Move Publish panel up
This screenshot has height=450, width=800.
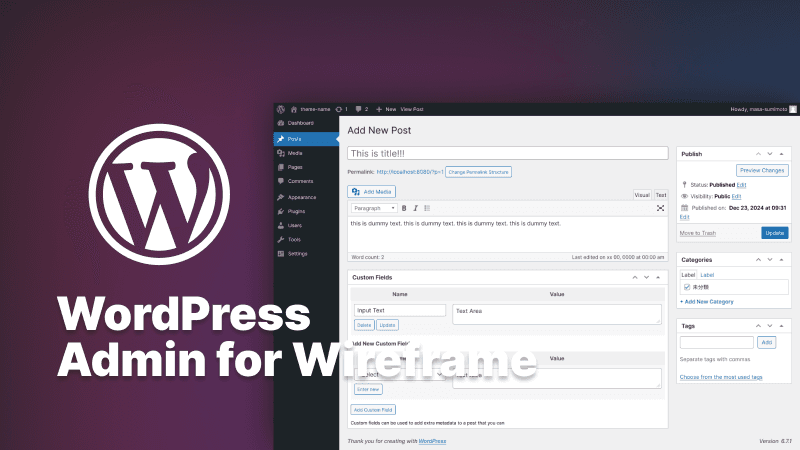758,154
